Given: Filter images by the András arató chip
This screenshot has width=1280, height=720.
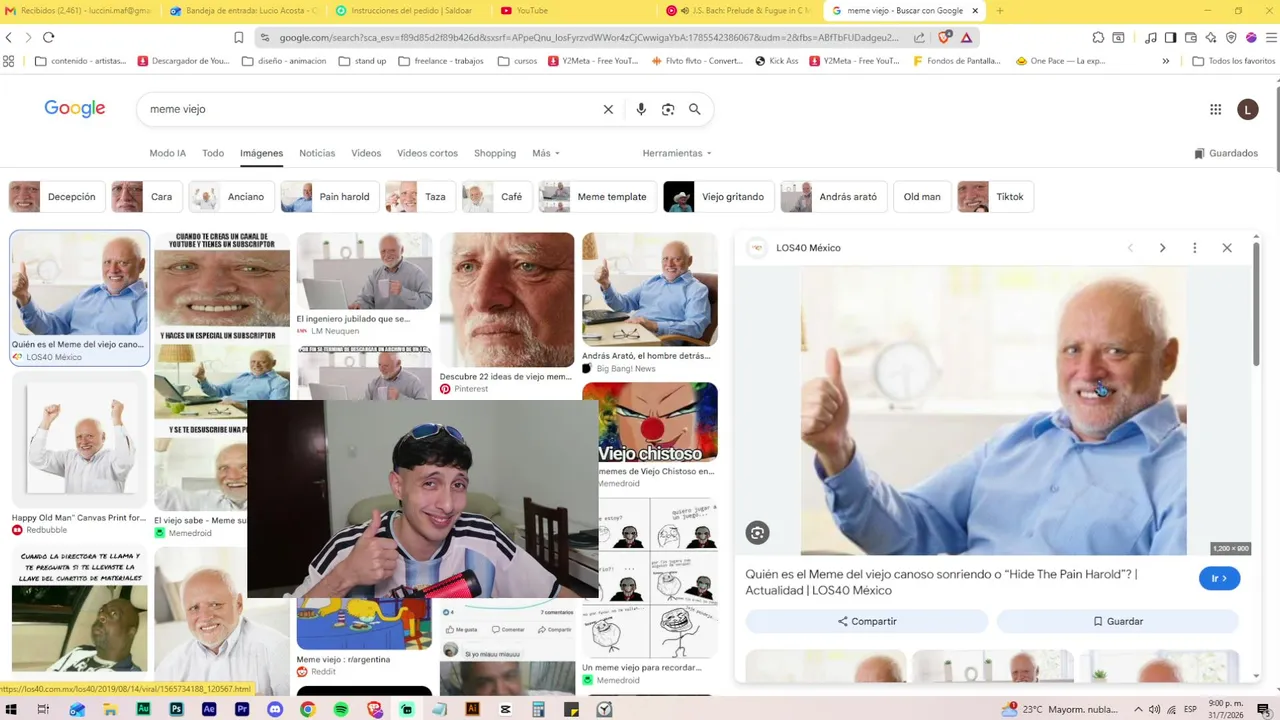Looking at the screenshot, I should coord(832,197).
